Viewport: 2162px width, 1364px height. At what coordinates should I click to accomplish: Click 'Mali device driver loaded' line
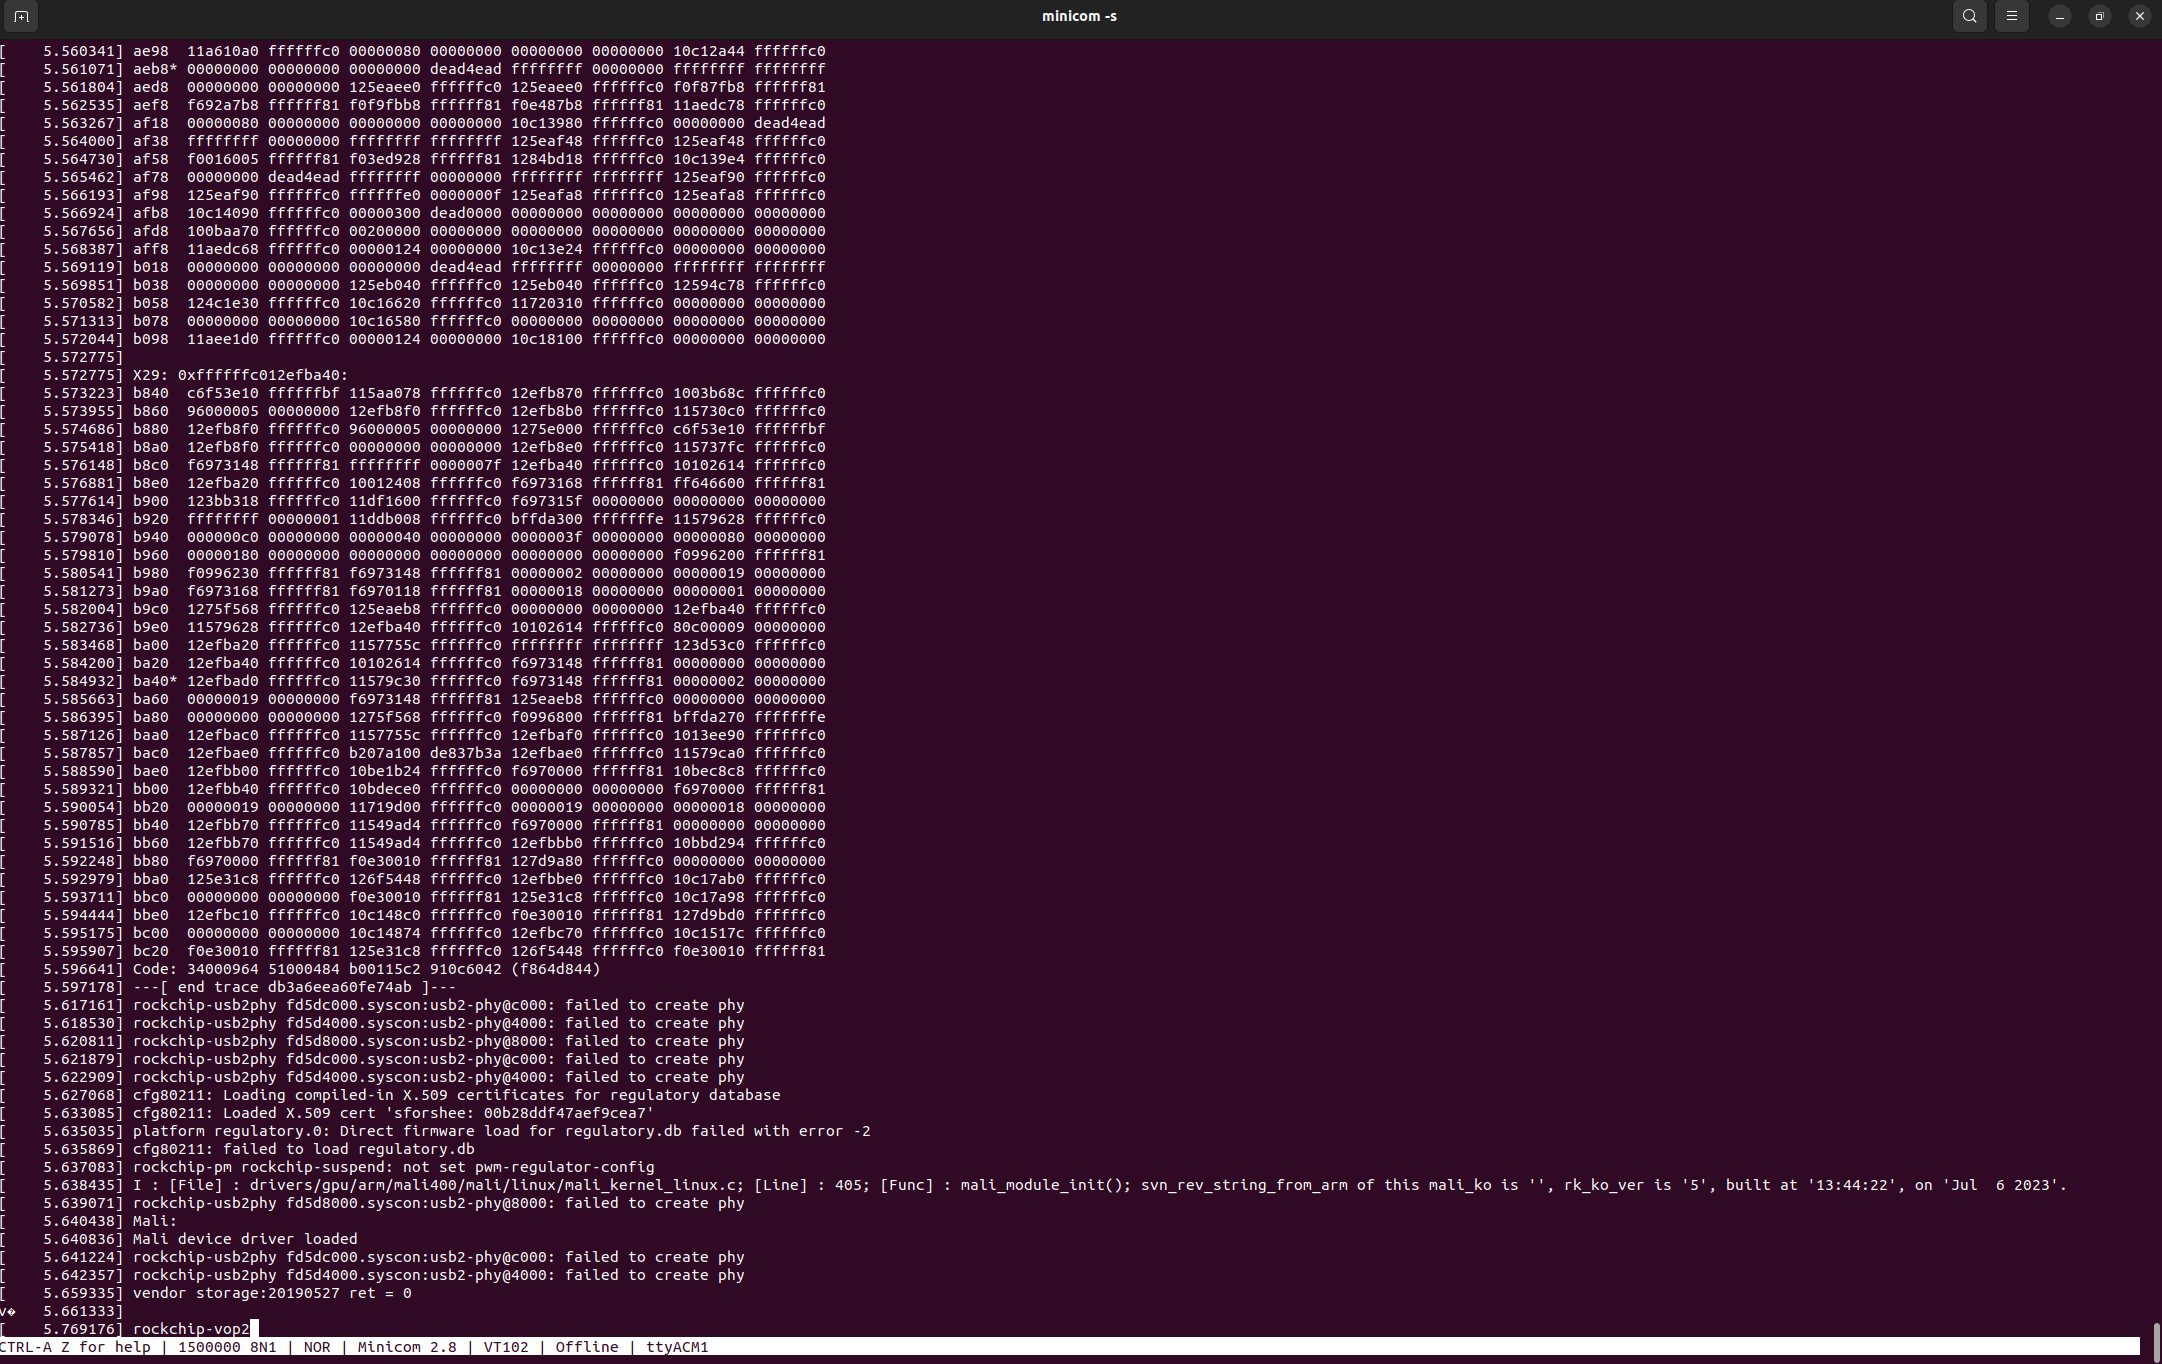click(x=245, y=1239)
